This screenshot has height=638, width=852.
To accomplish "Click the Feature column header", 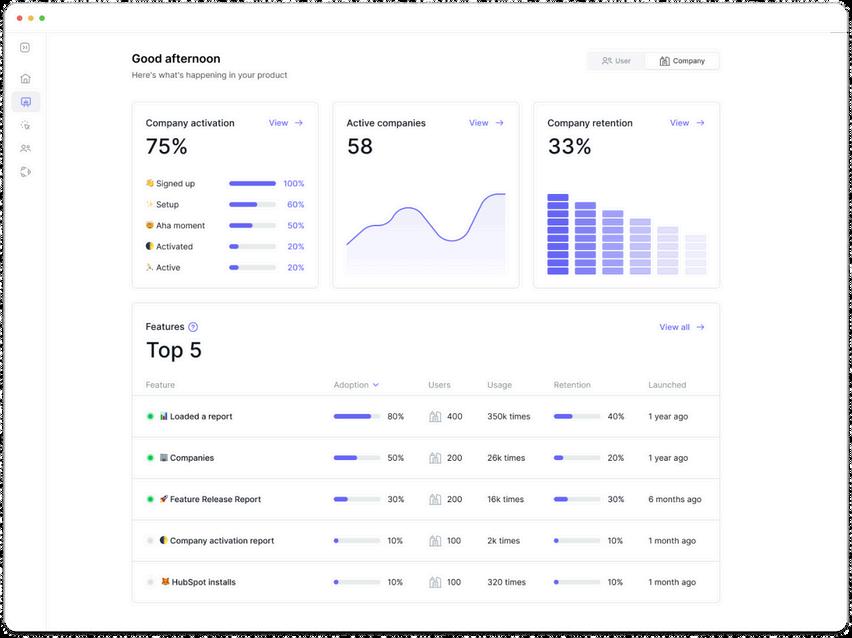I will [160, 385].
